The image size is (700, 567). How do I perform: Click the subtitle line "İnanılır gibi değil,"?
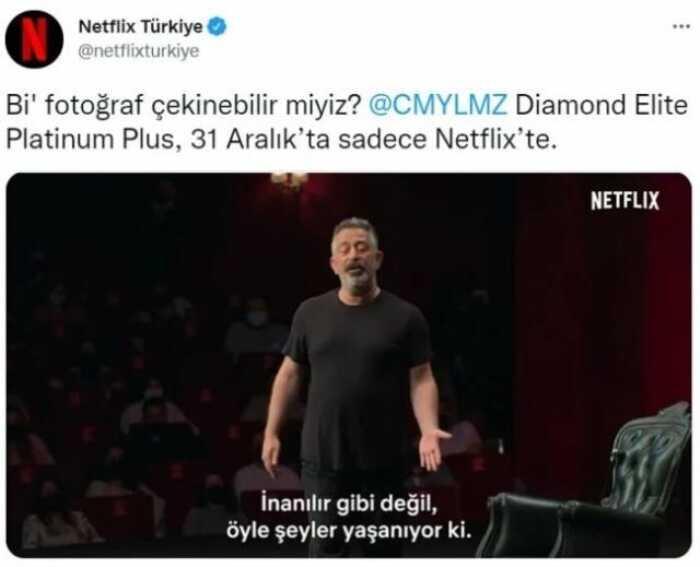(x=349, y=504)
